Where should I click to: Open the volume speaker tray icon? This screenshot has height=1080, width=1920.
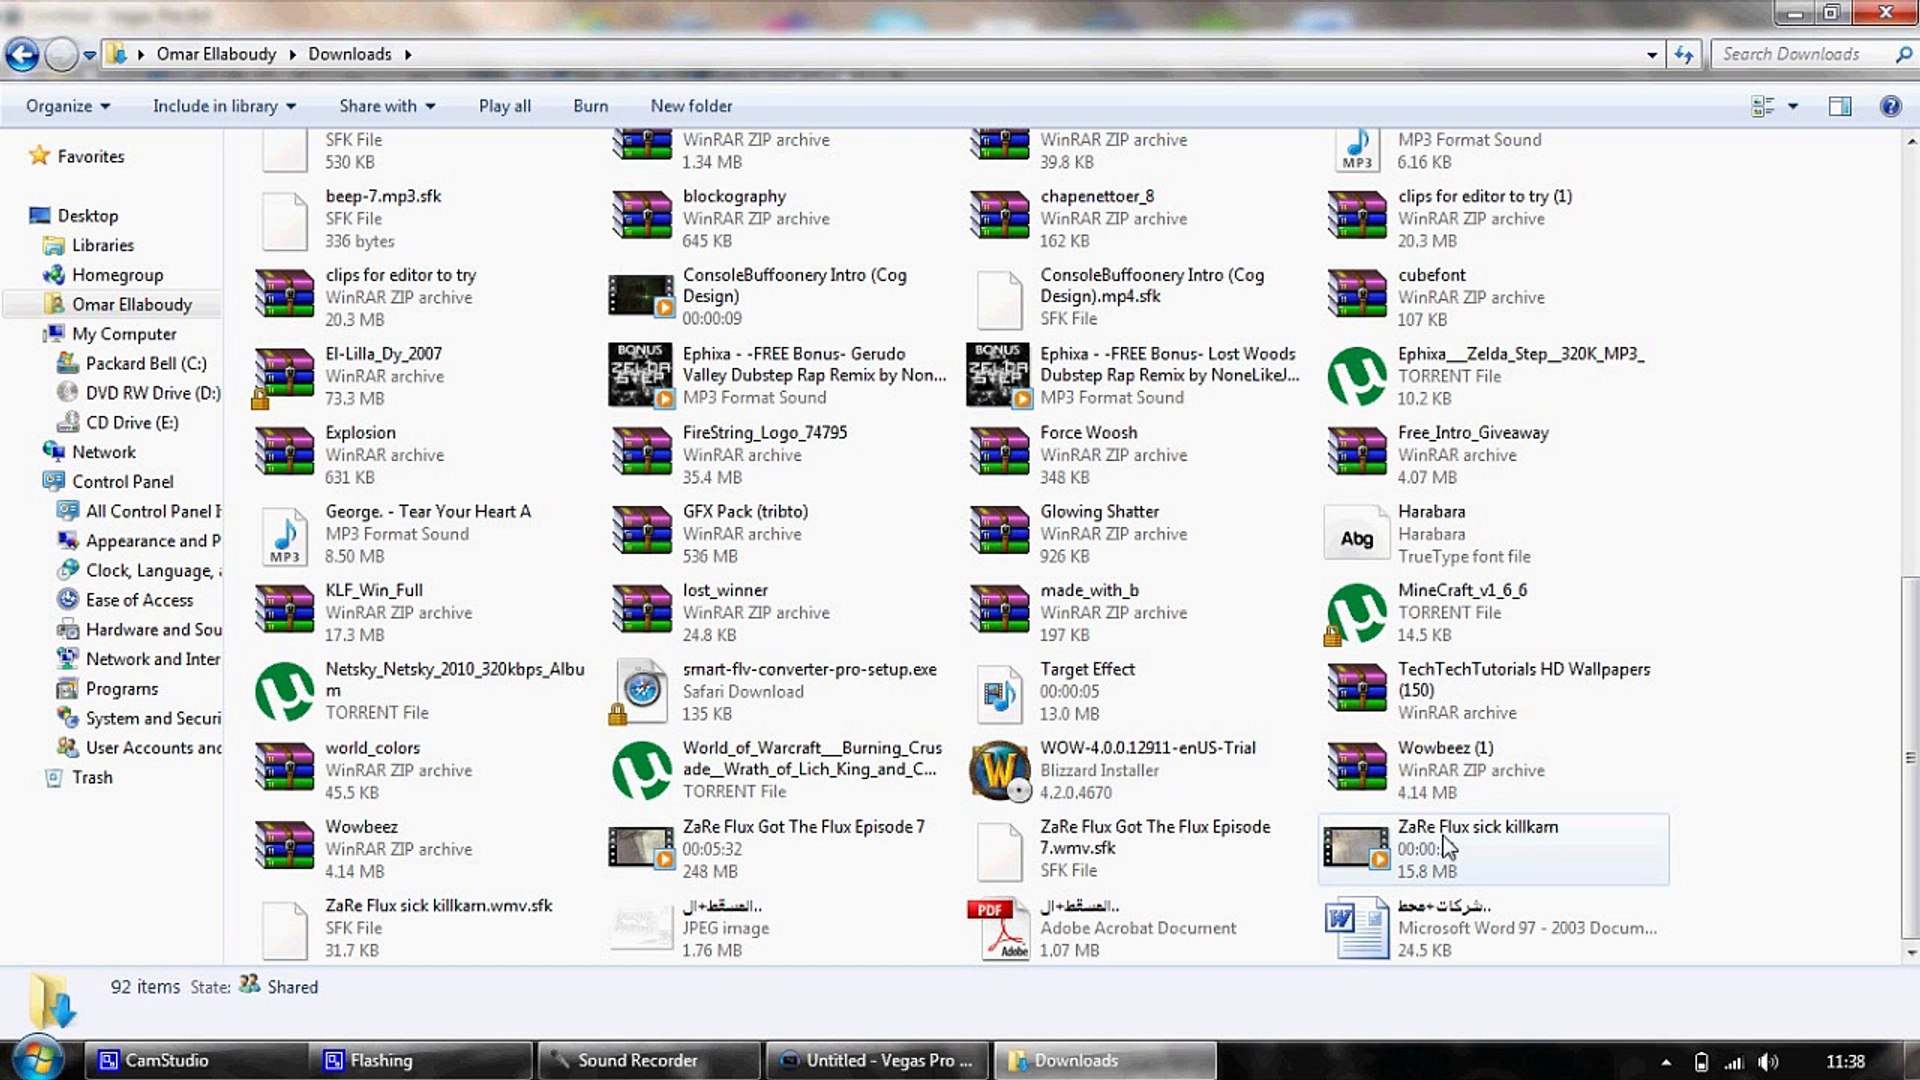point(1768,1062)
